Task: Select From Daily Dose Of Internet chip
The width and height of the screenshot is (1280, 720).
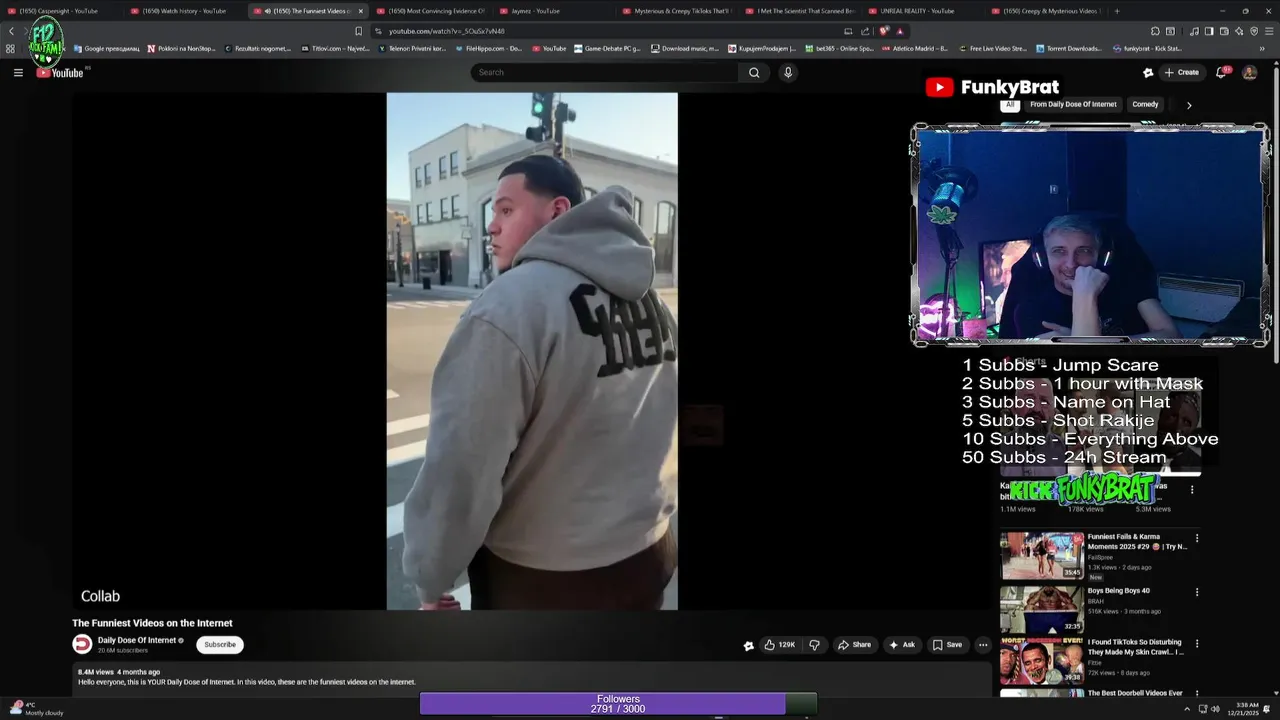Action: (1073, 104)
